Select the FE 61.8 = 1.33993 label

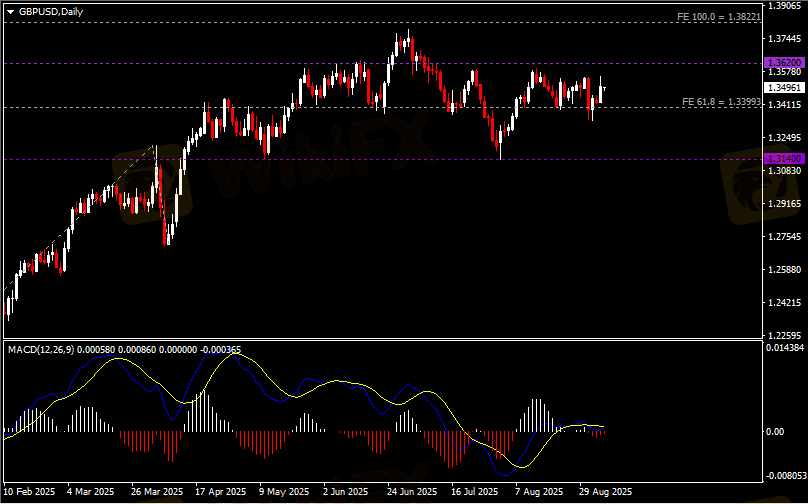(x=720, y=102)
